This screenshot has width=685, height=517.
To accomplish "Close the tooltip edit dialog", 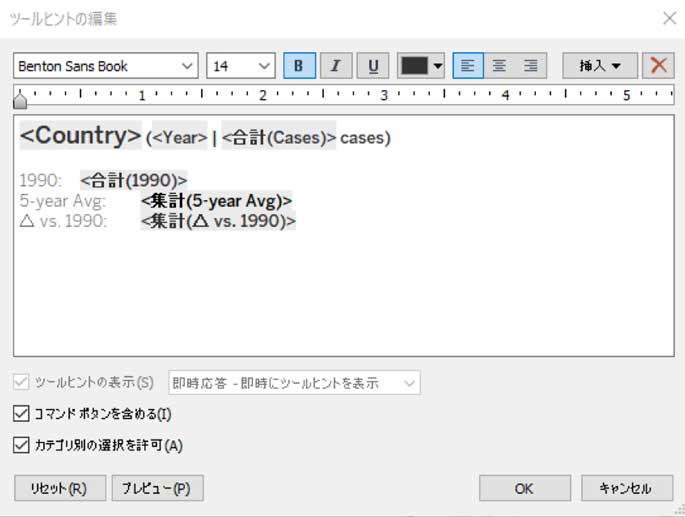I will [668, 18].
